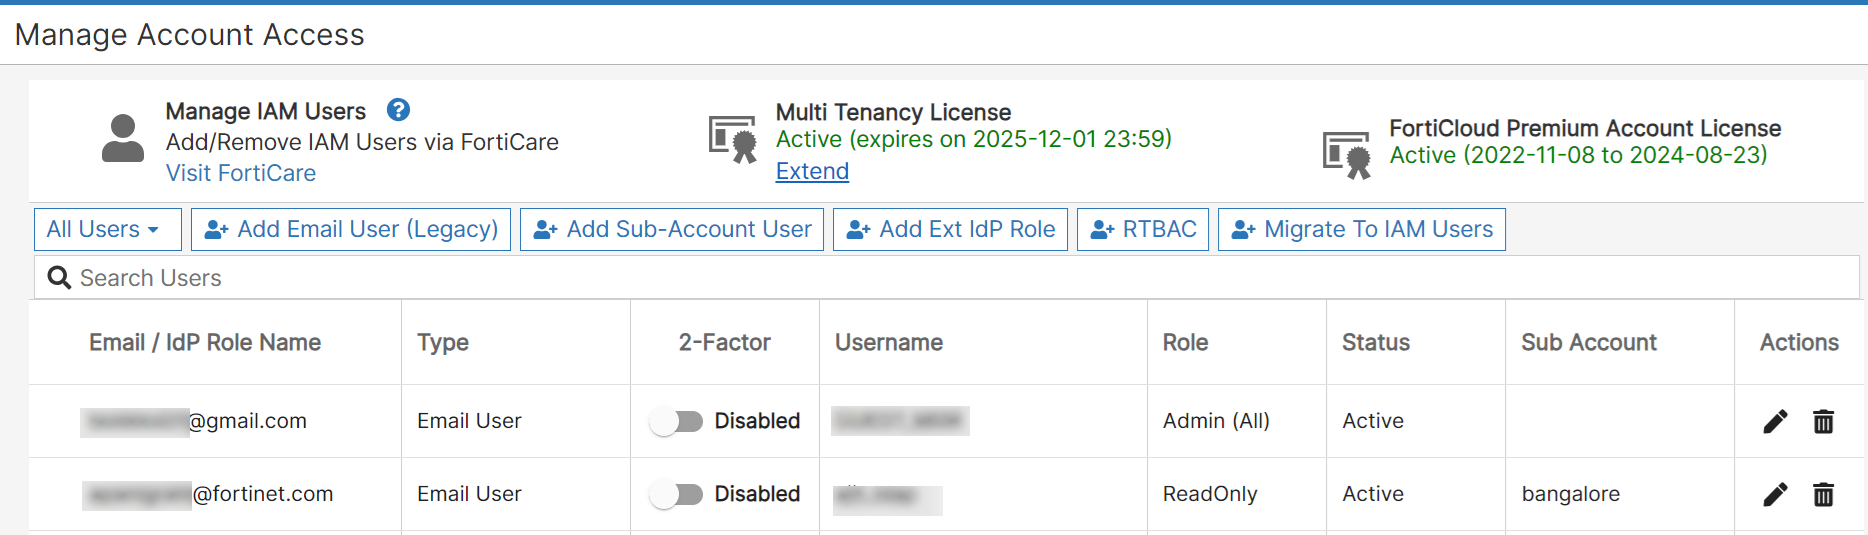
Task: Edit the gmail.com user with pencil icon
Action: (x=1775, y=422)
